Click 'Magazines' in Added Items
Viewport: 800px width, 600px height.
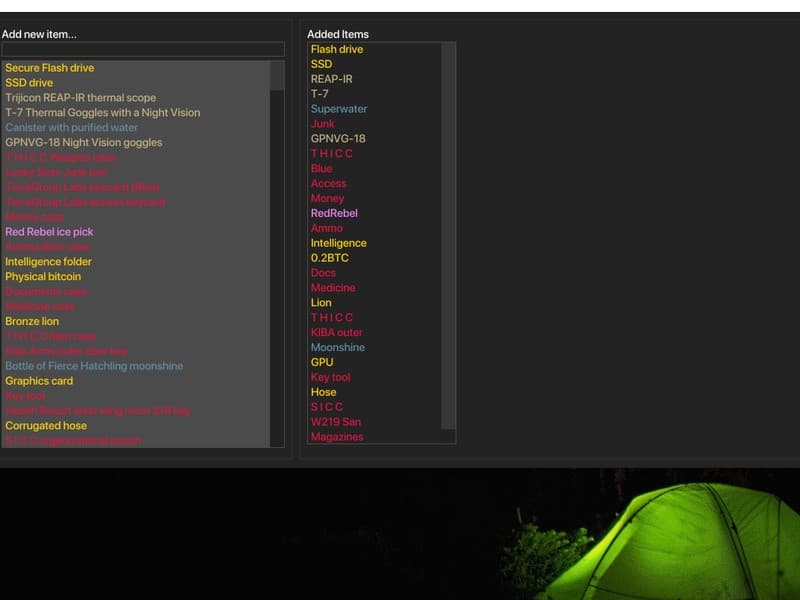click(337, 437)
